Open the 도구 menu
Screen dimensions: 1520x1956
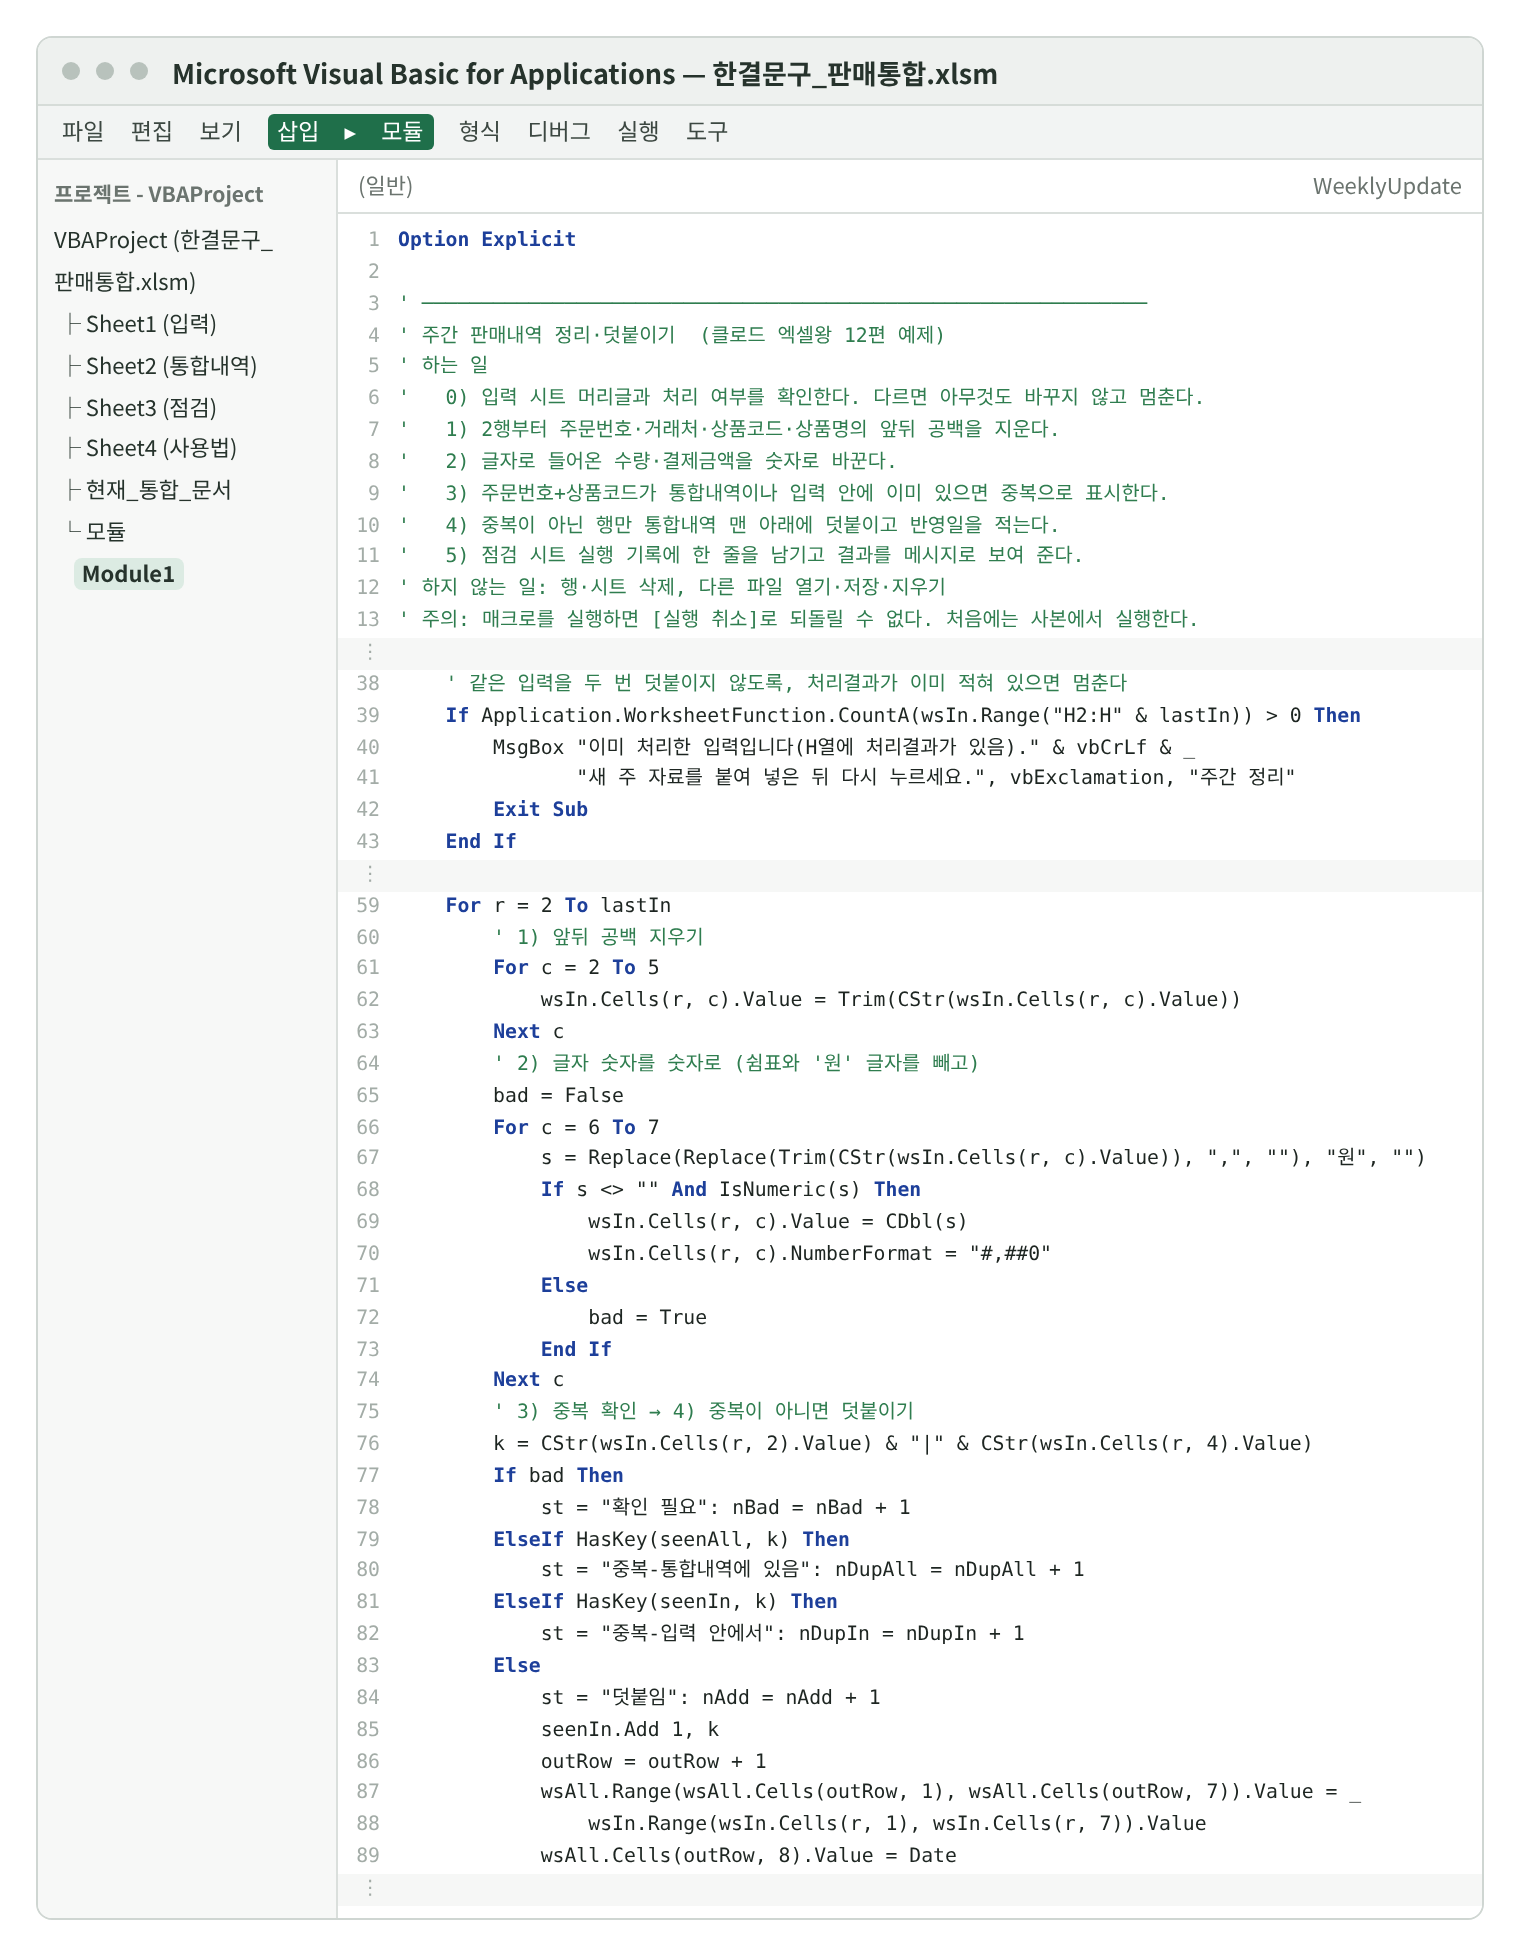(x=707, y=131)
